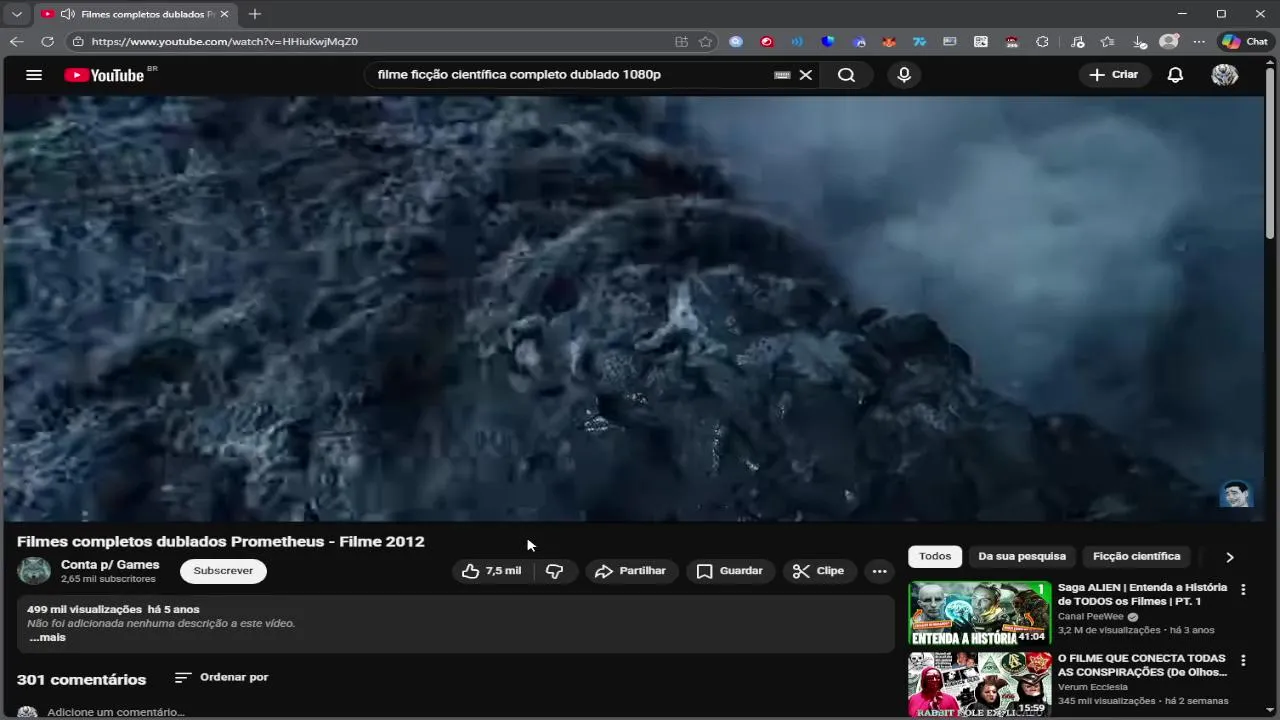Reload the page
Viewport: 1280px width, 720px height.
click(x=47, y=42)
